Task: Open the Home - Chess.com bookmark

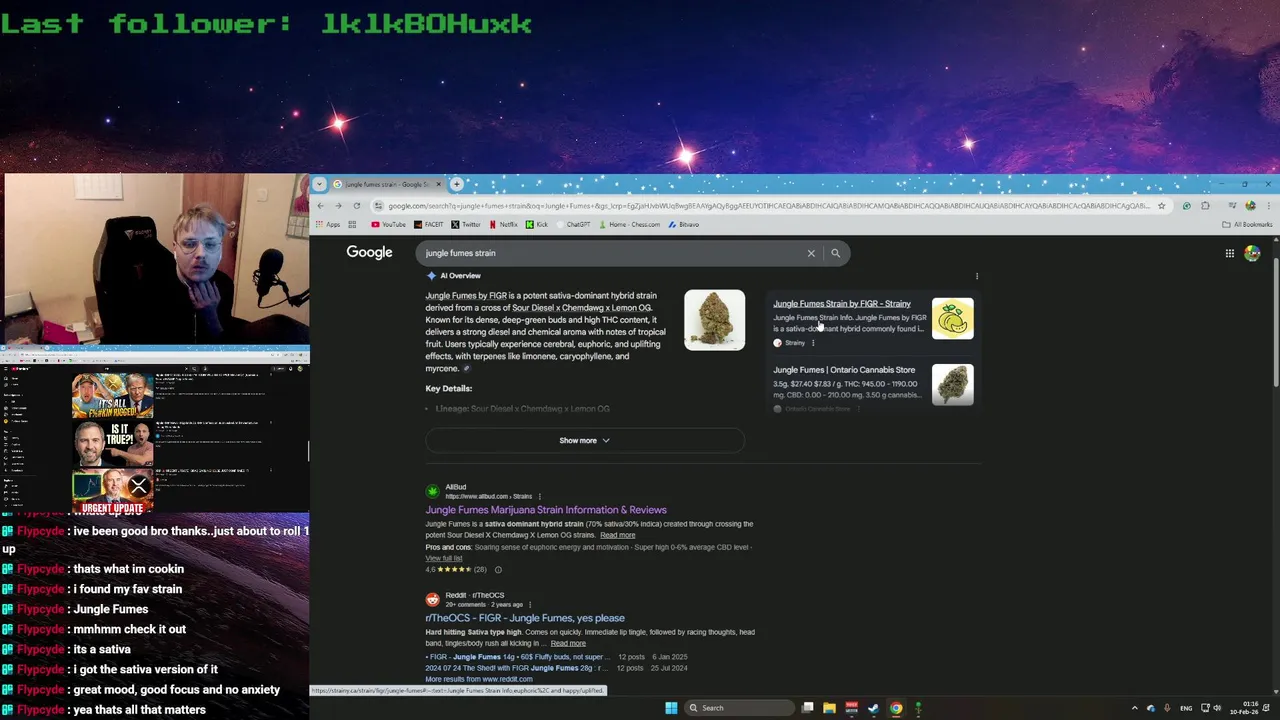Action: click(628, 224)
